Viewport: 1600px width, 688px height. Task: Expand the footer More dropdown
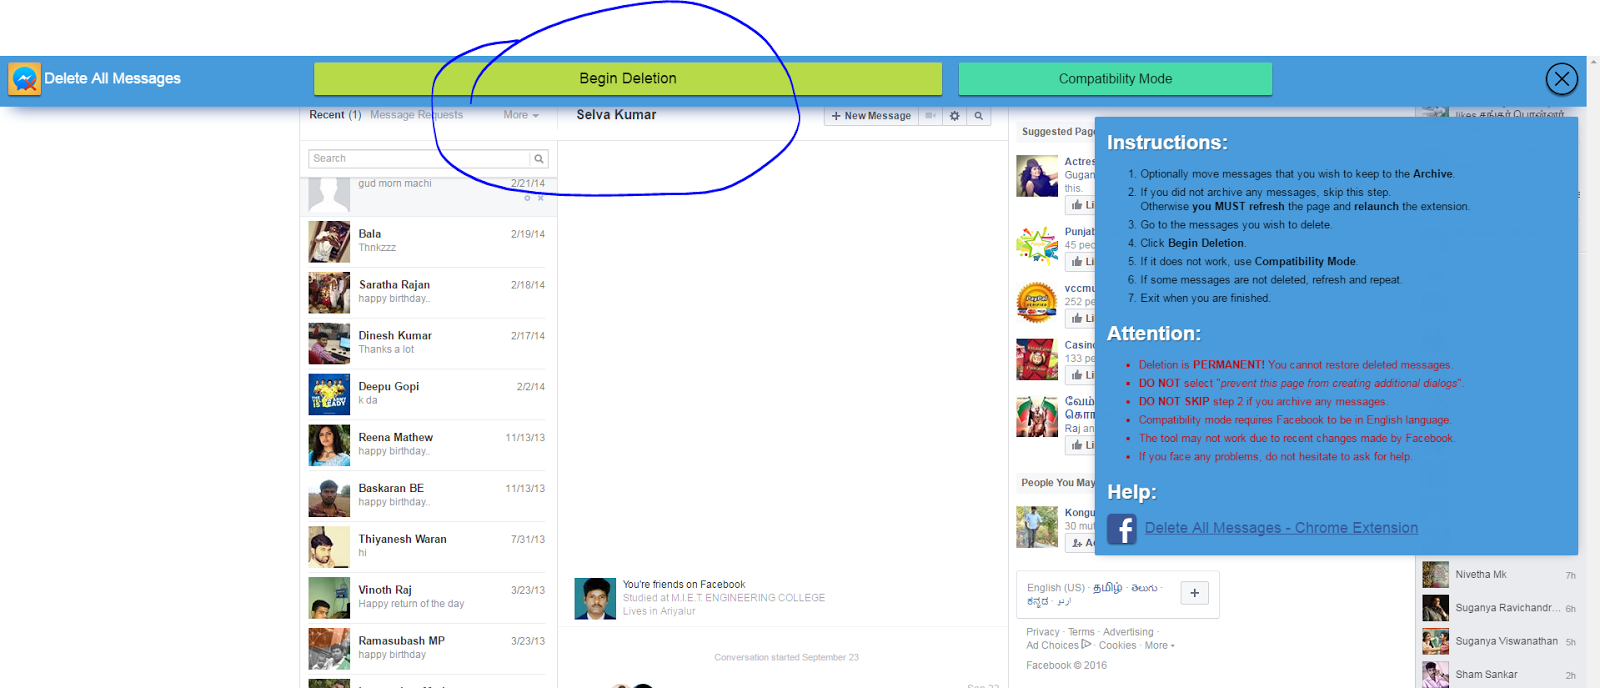point(1159,645)
